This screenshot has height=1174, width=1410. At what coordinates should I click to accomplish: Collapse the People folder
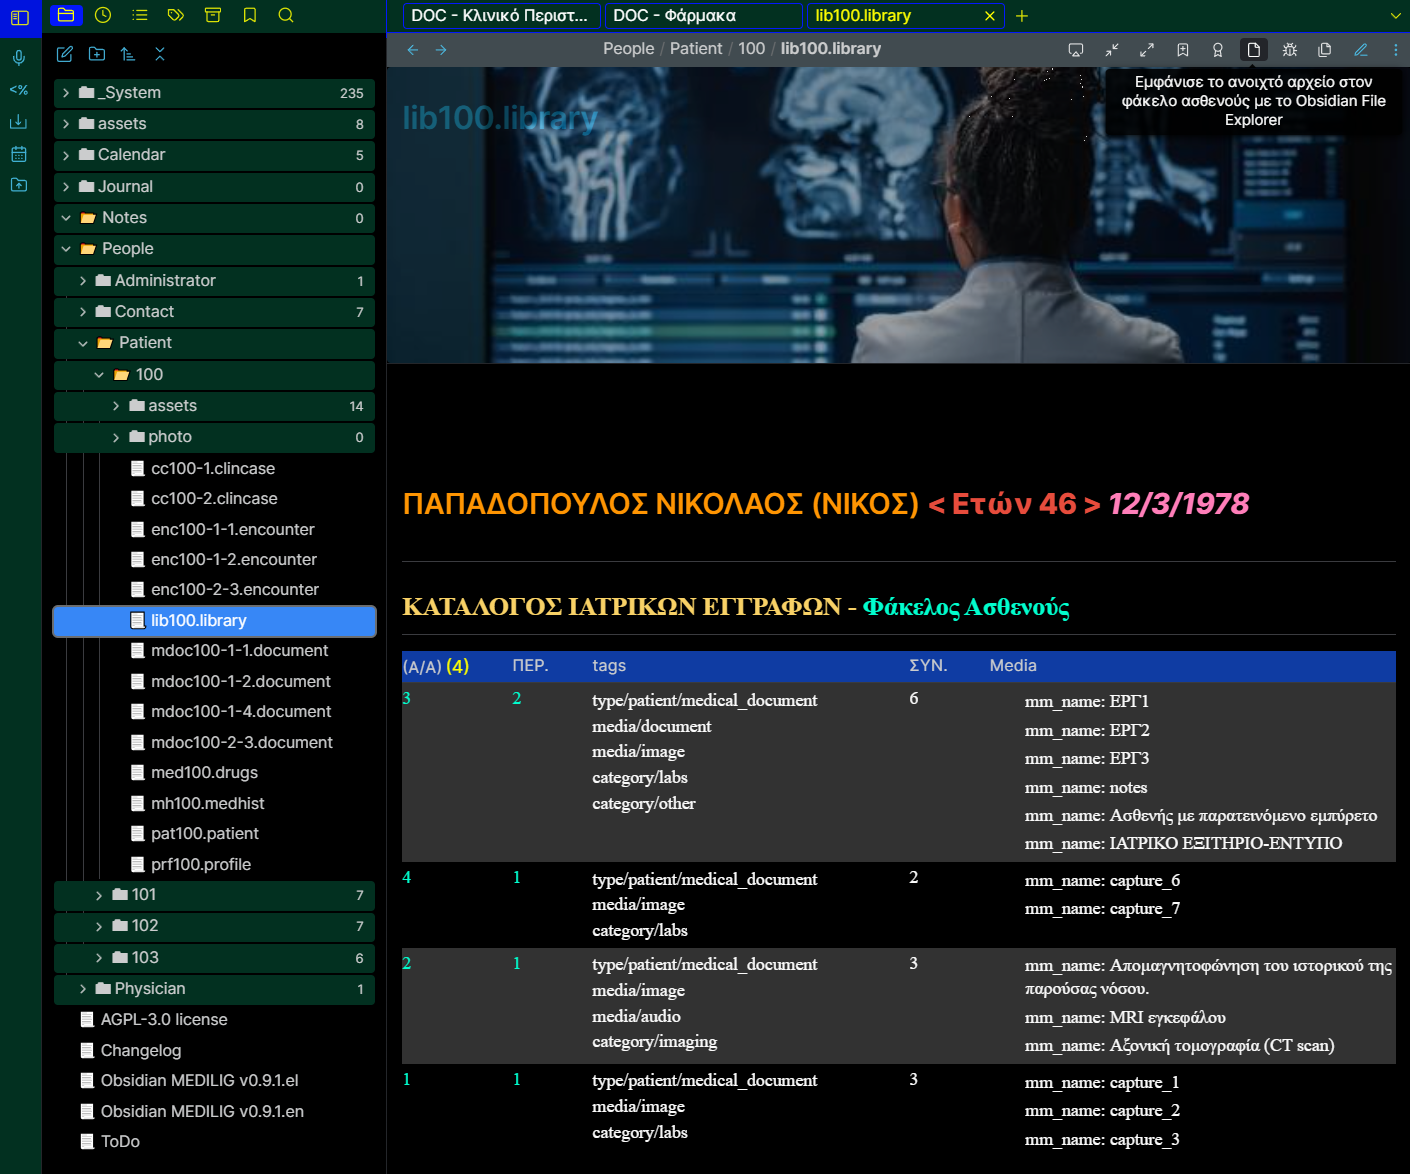(214, 249)
